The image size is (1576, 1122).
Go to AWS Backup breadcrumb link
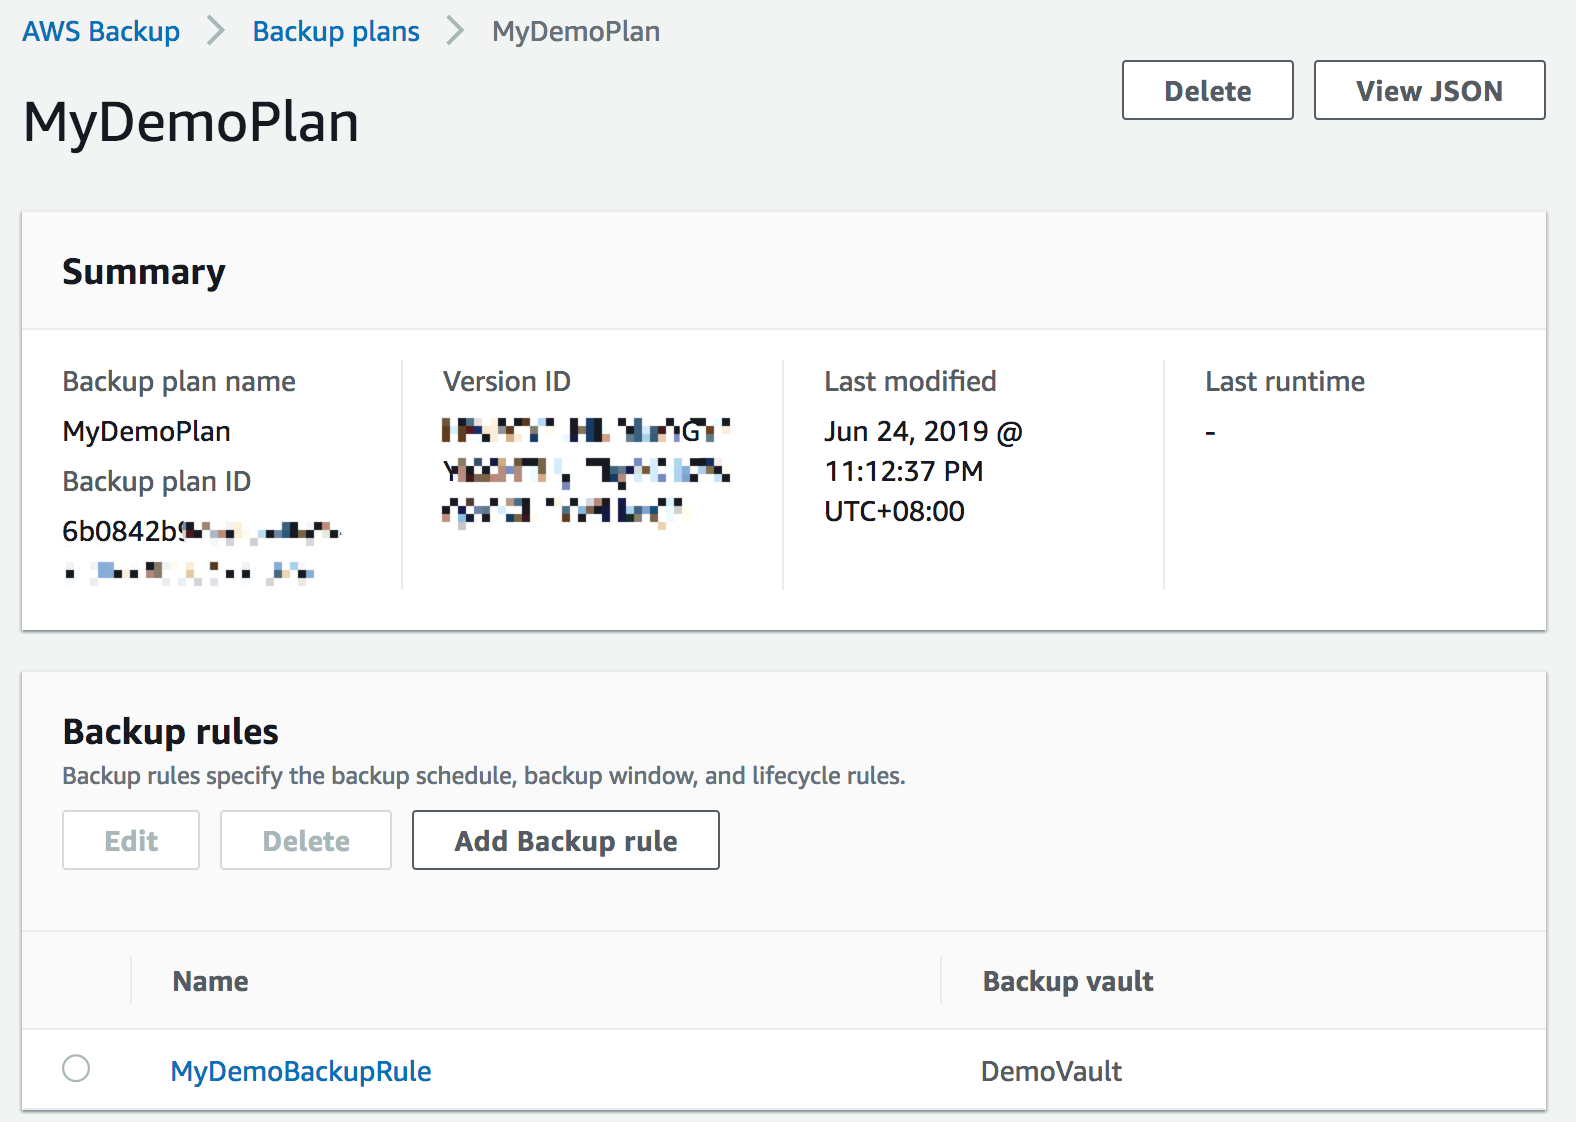[x=101, y=31]
